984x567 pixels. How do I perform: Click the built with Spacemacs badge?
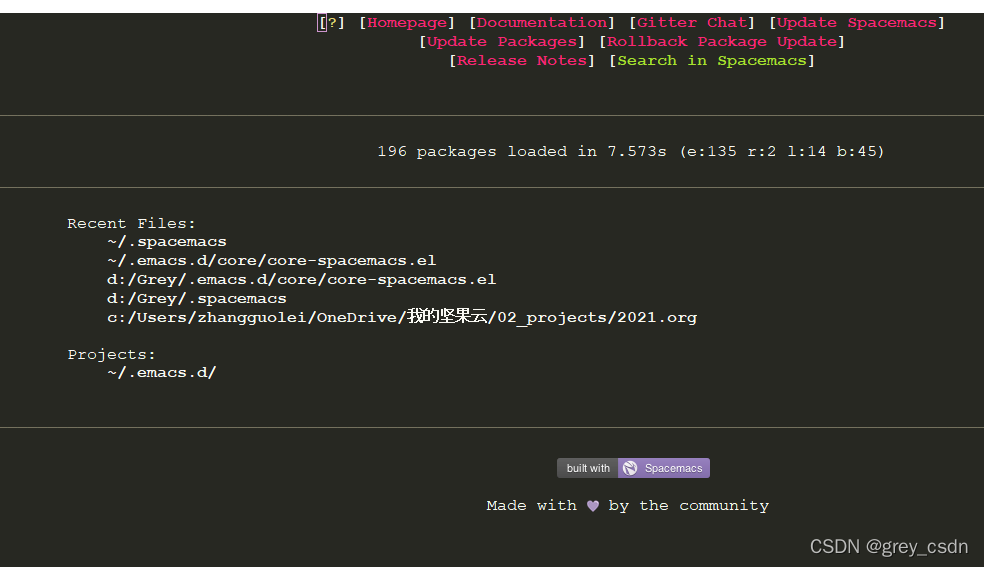[633, 468]
